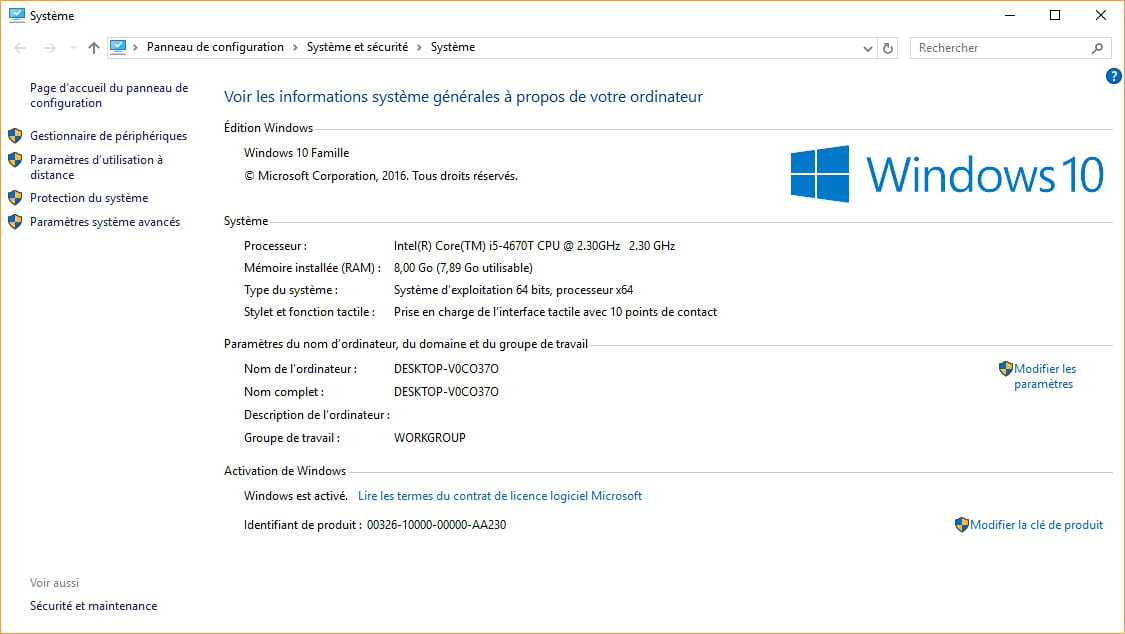
Task: Open Page d'accueil du panneau de configuration
Action: pyautogui.click(x=109, y=95)
